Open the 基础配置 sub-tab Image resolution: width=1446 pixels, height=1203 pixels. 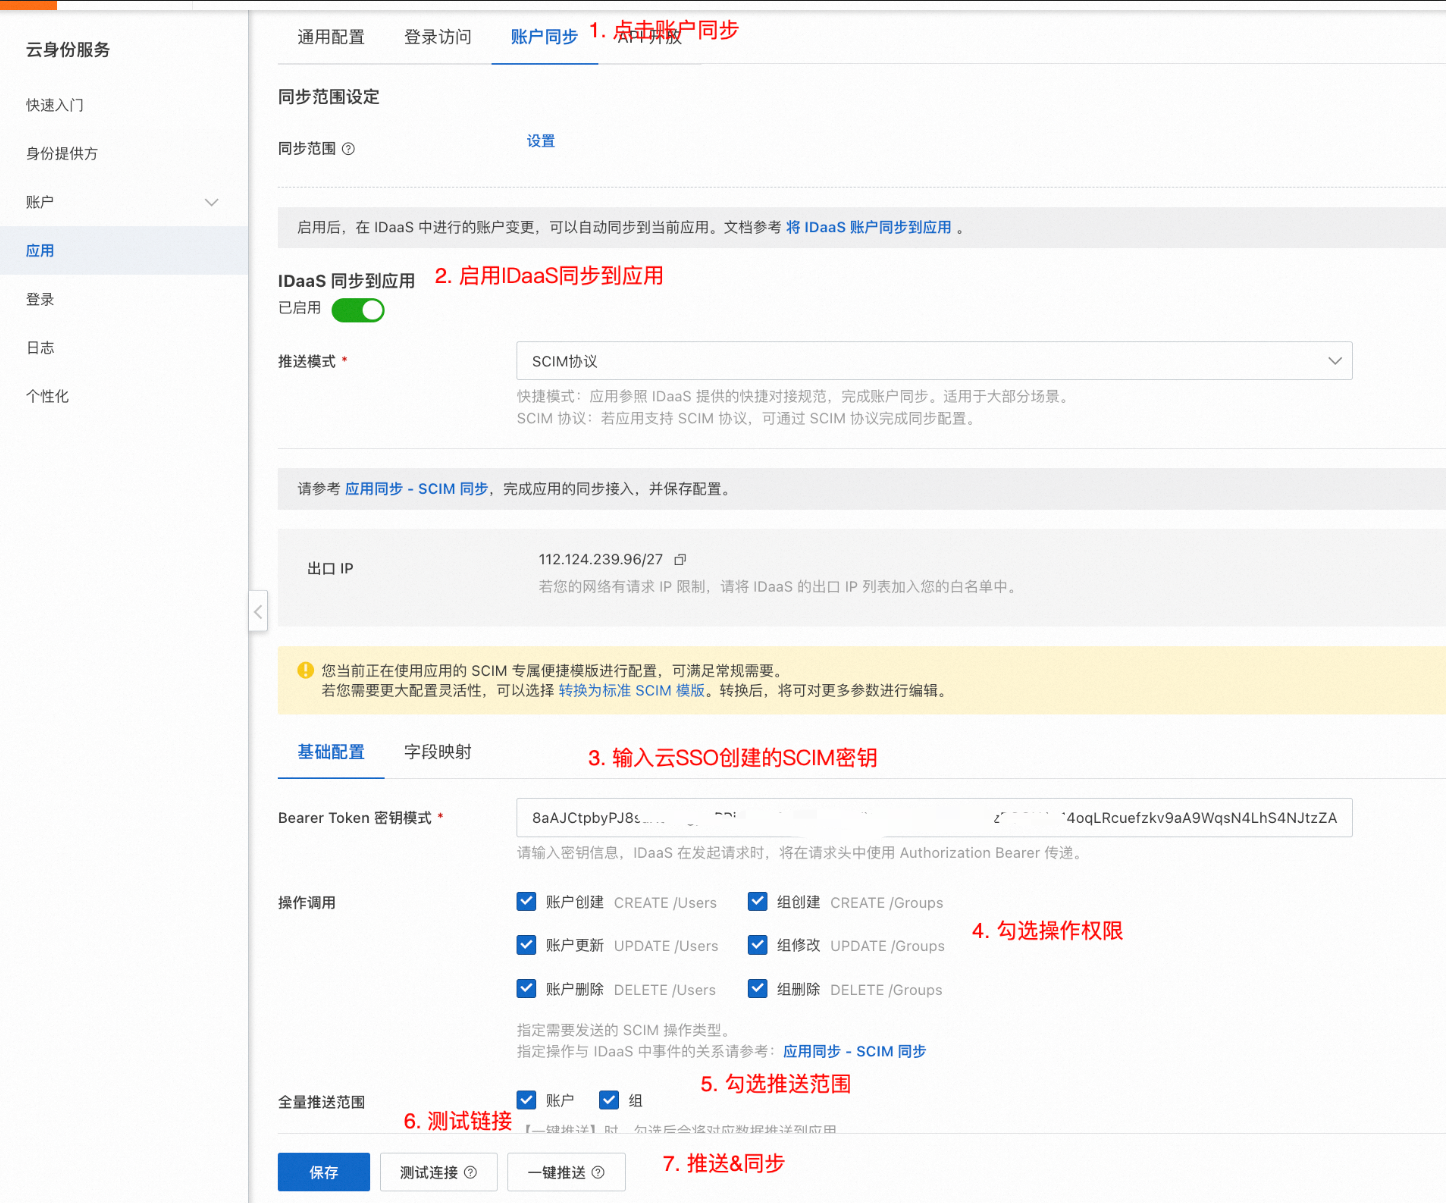click(331, 752)
